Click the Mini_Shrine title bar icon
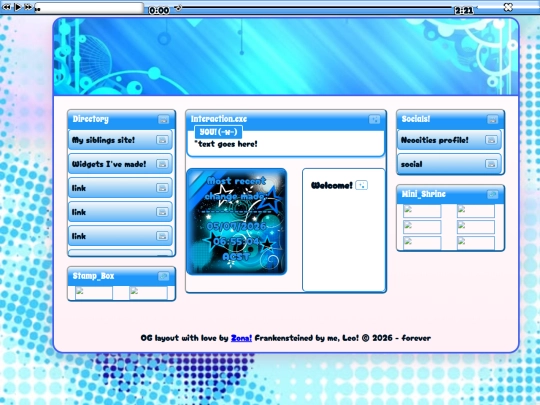The width and height of the screenshot is (540, 405). (493, 195)
